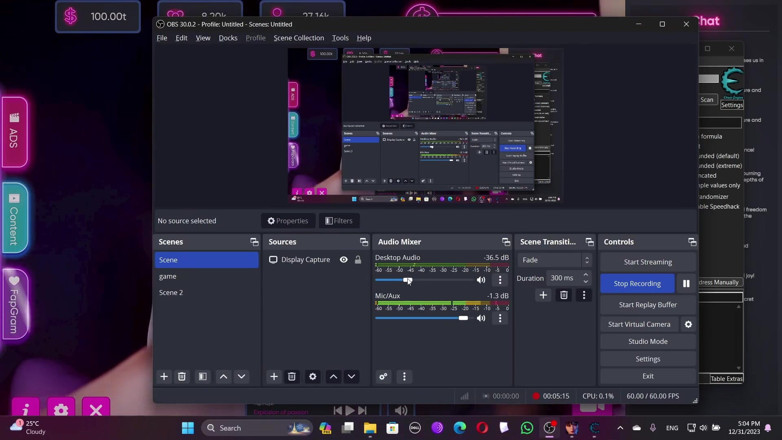Image resolution: width=782 pixels, height=440 pixels.
Task: Toggle Display Capture visibility eye
Action: (344, 260)
